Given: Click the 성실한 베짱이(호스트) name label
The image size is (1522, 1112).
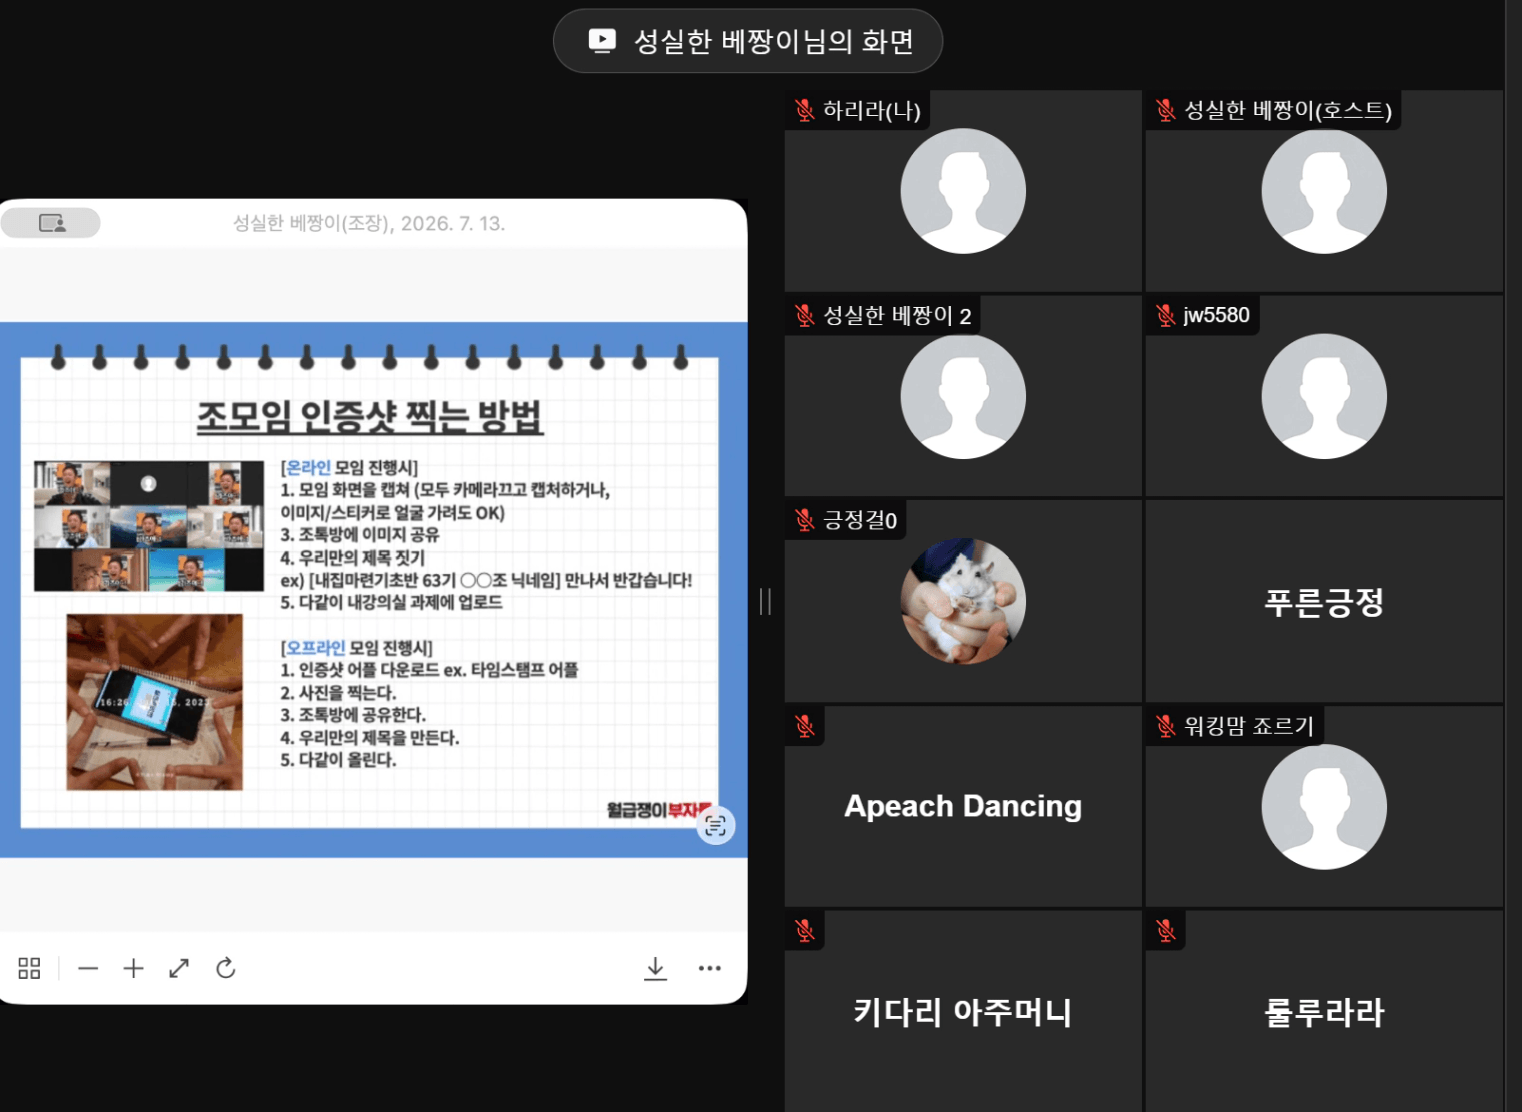Looking at the screenshot, I should click(x=1288, y=110).
